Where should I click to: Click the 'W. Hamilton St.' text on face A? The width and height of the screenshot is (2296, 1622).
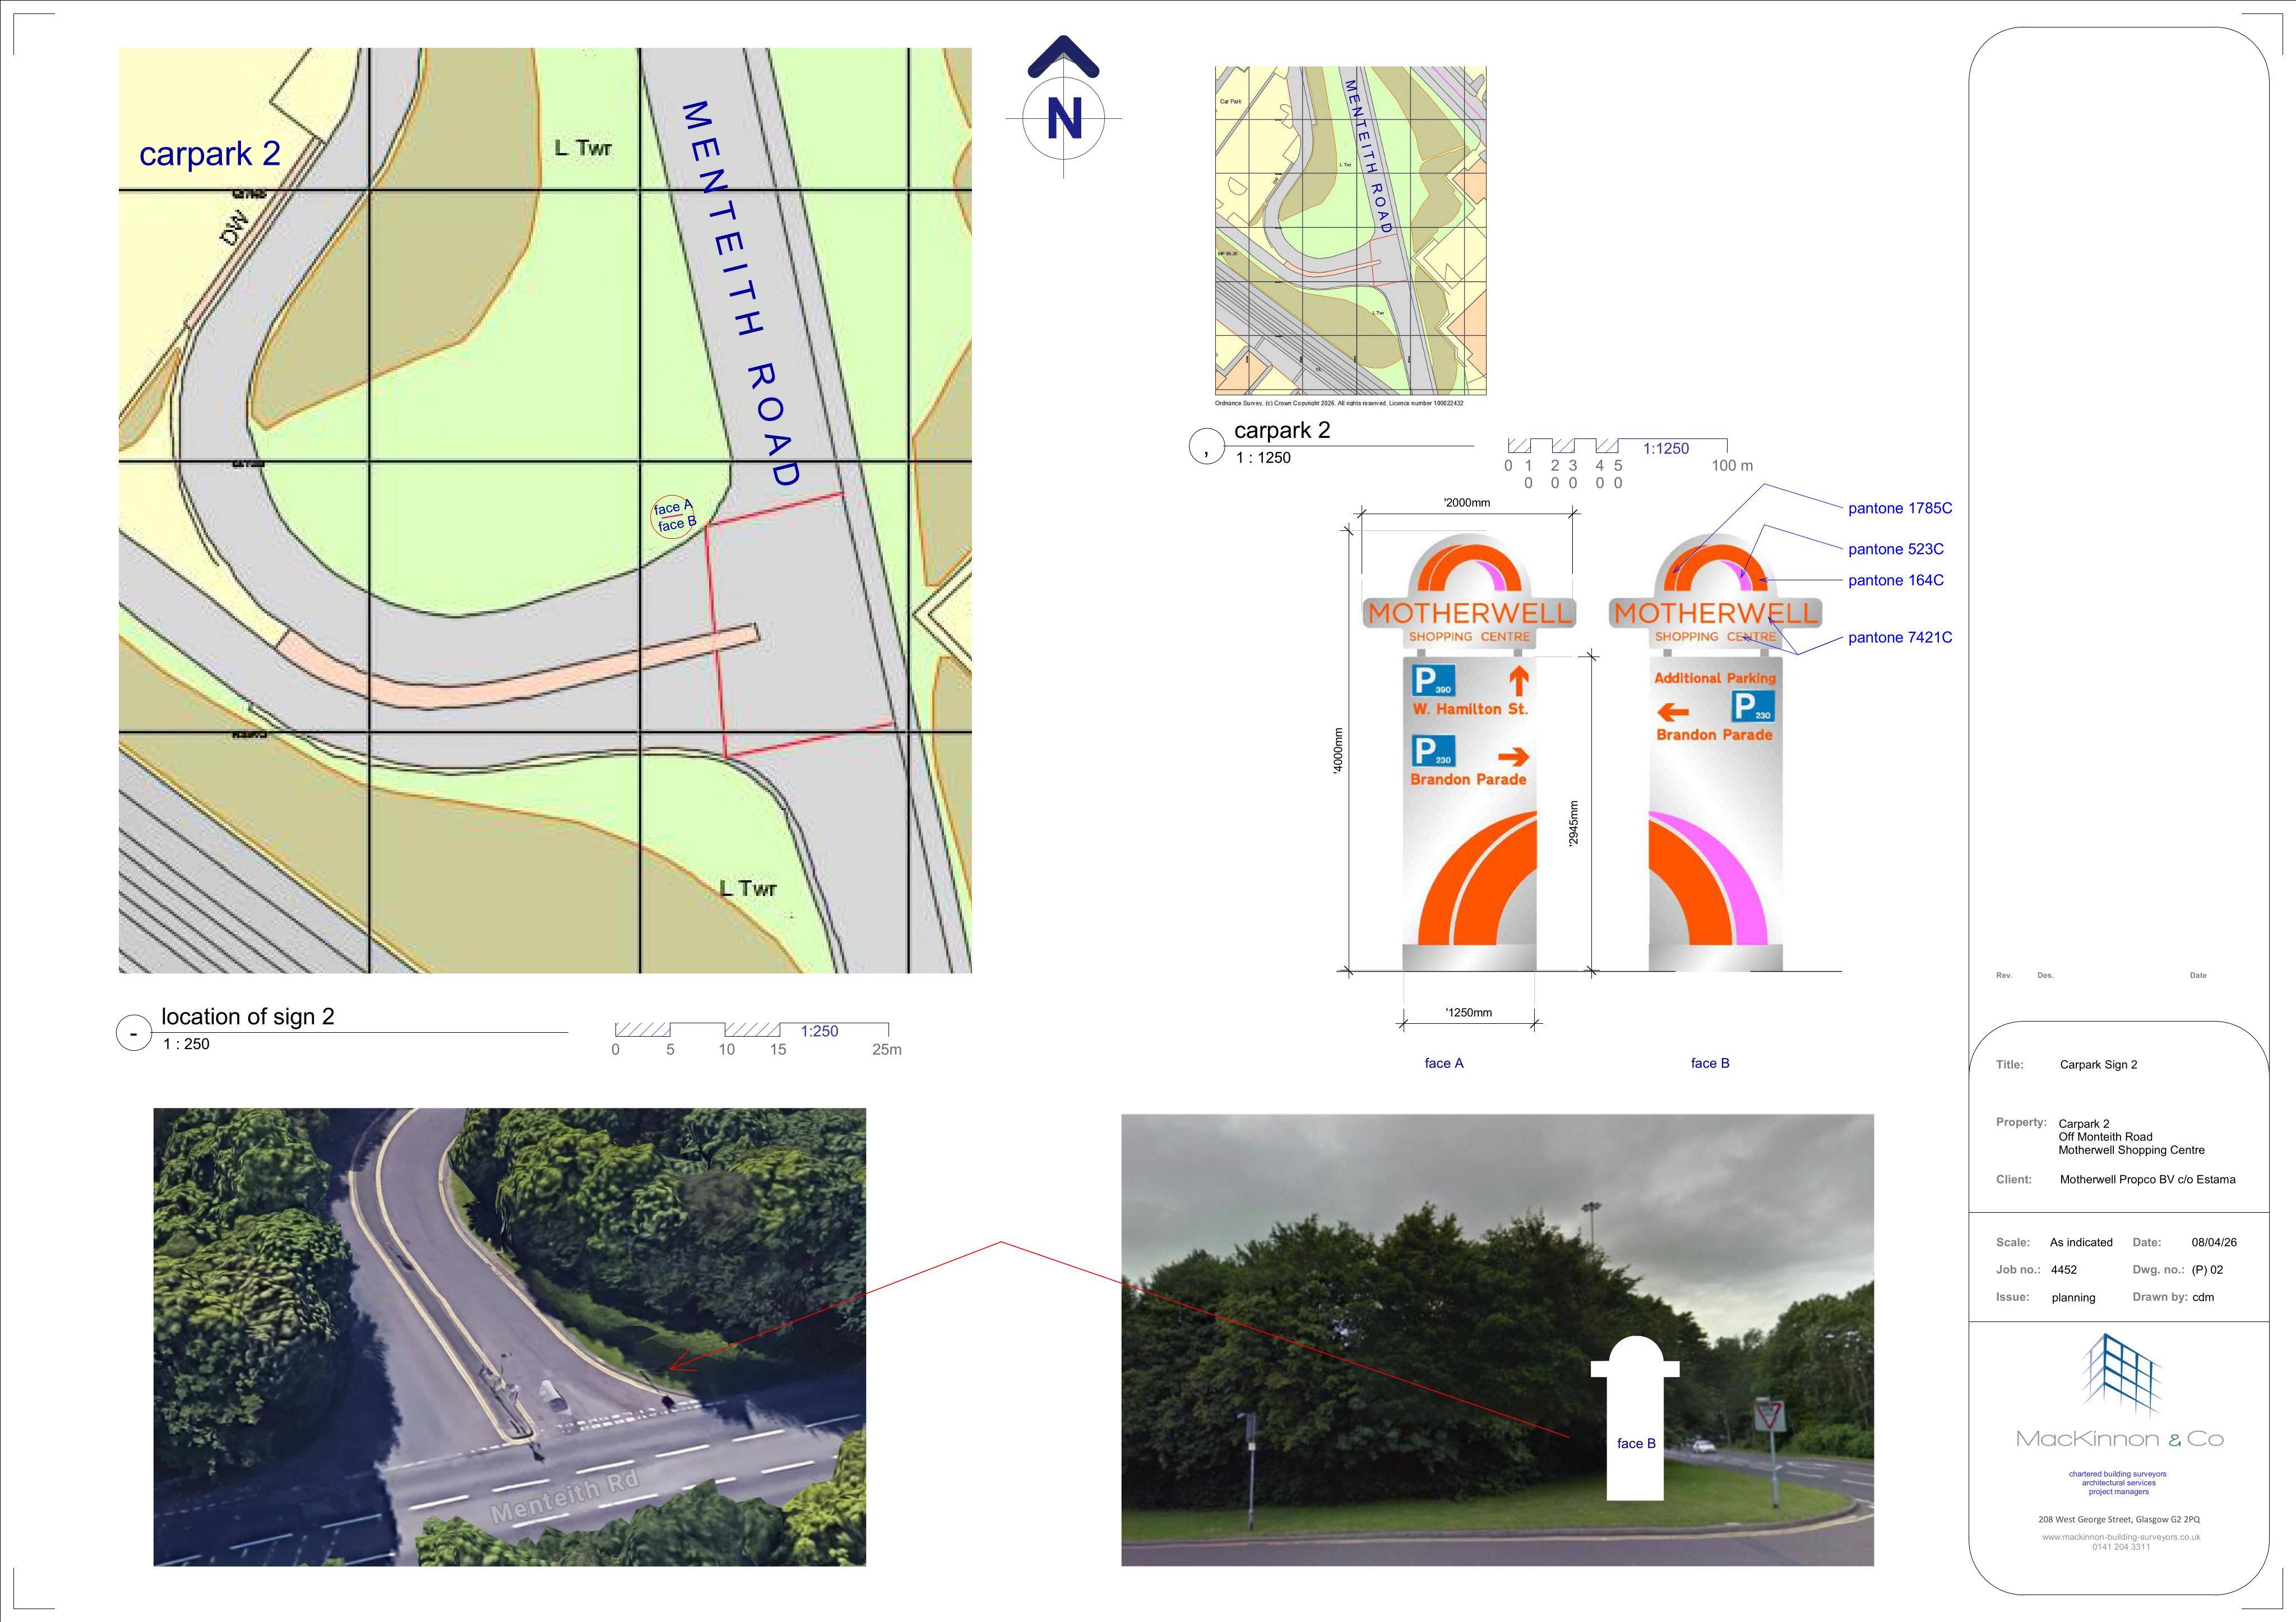pyautogui.click(x=1470, y=709)
